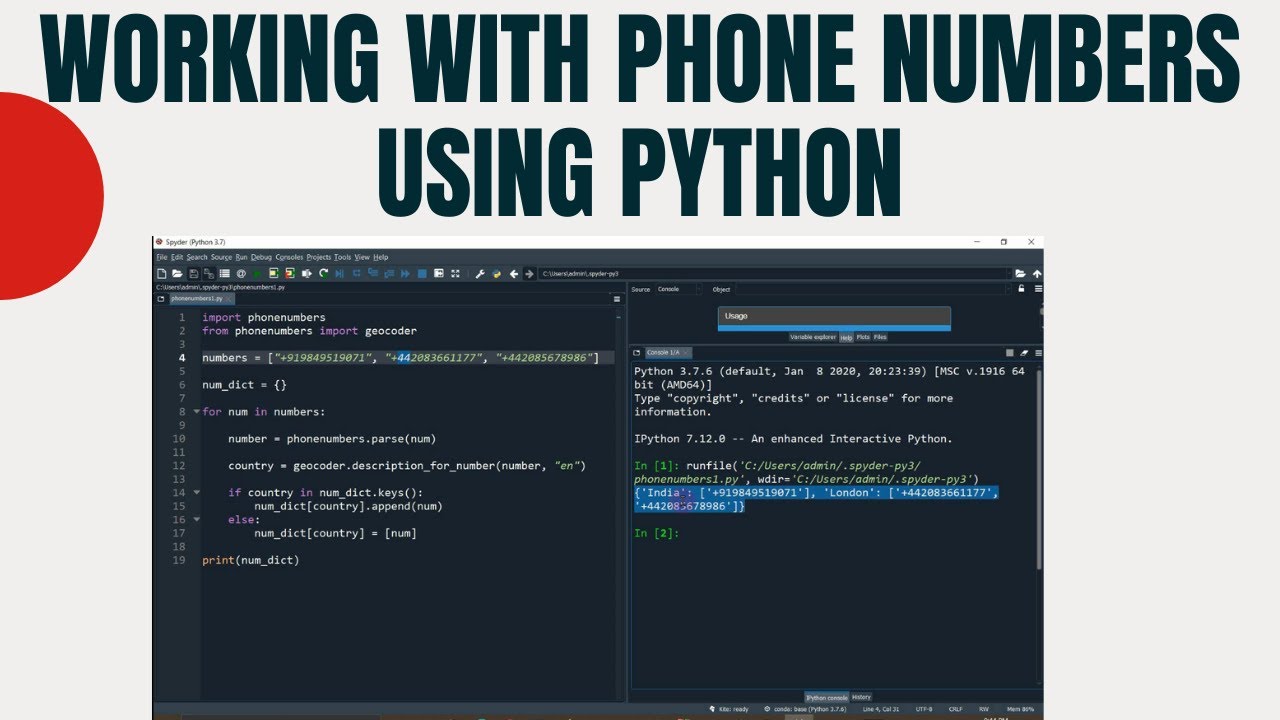
Task: Stop debugging with the square icon
Action: (421, 273)
